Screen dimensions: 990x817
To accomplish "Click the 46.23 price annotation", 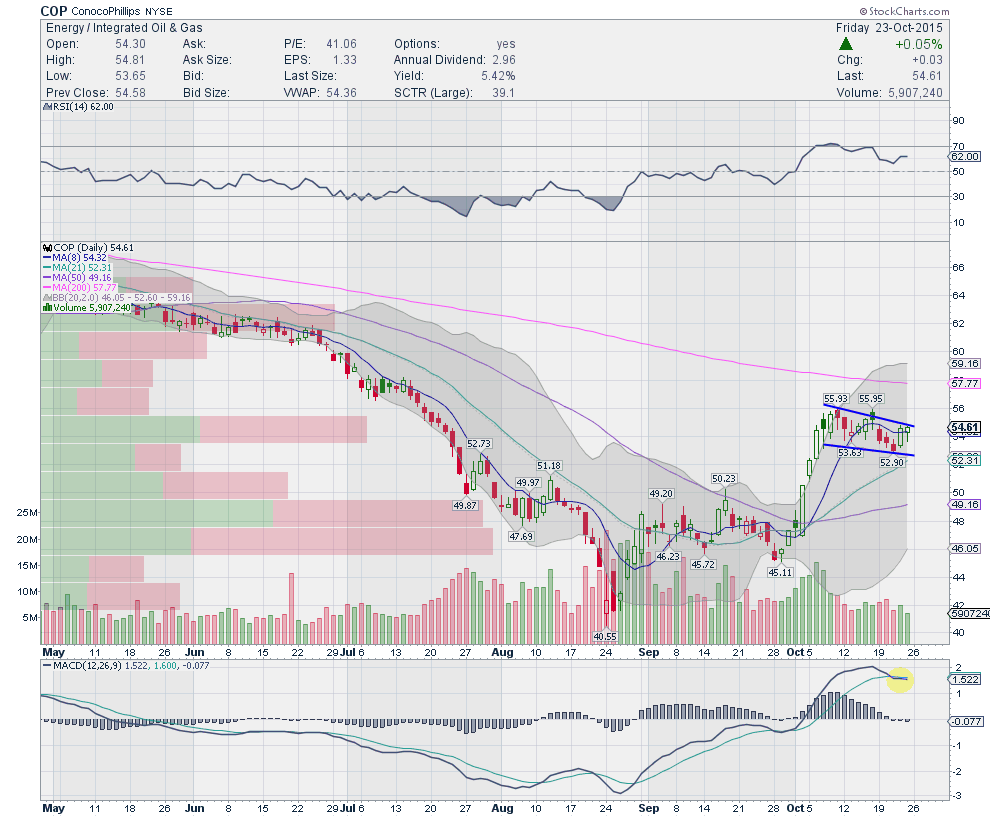I will point(668,556).
